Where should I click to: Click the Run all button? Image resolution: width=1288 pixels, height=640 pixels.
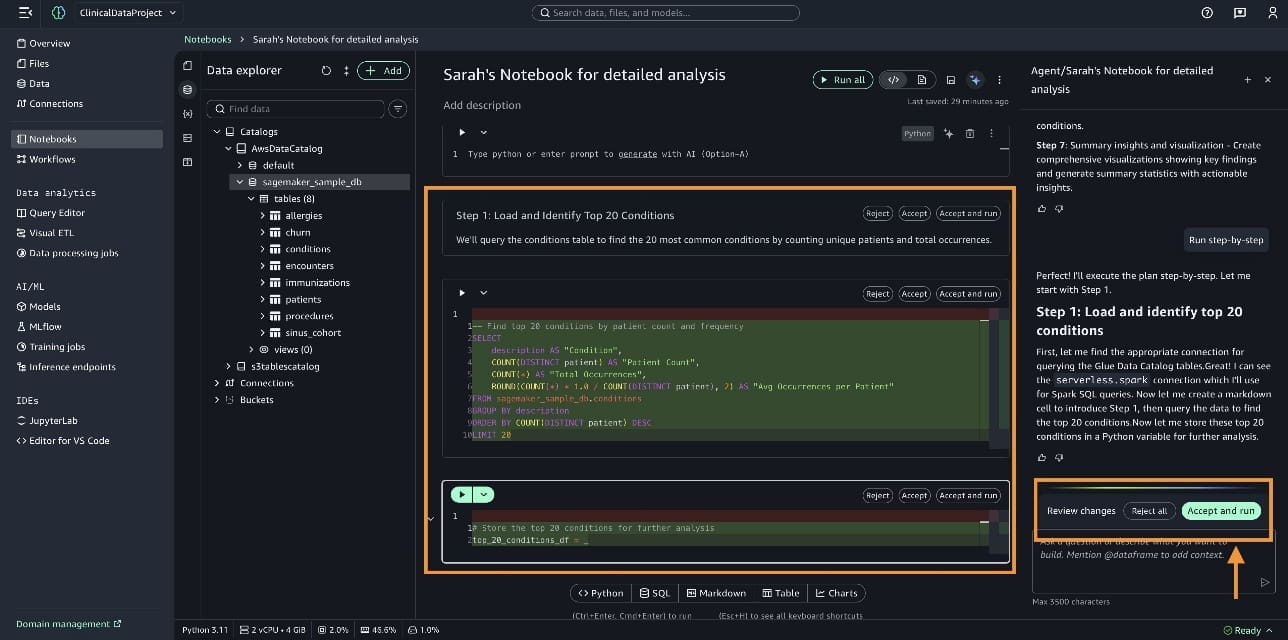[x=841, y=80]
